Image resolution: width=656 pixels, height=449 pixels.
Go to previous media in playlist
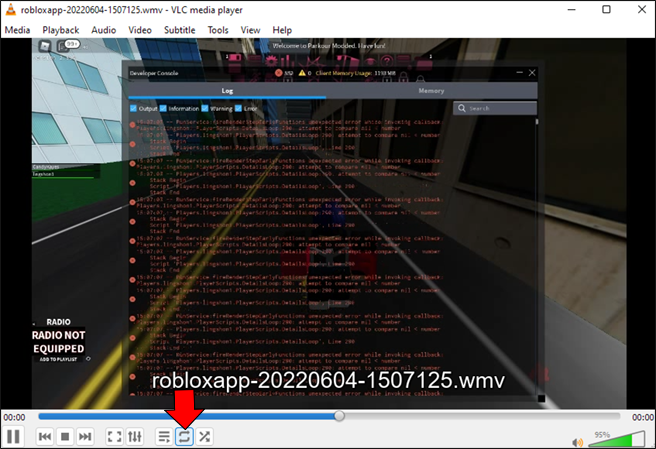point(45,436)
